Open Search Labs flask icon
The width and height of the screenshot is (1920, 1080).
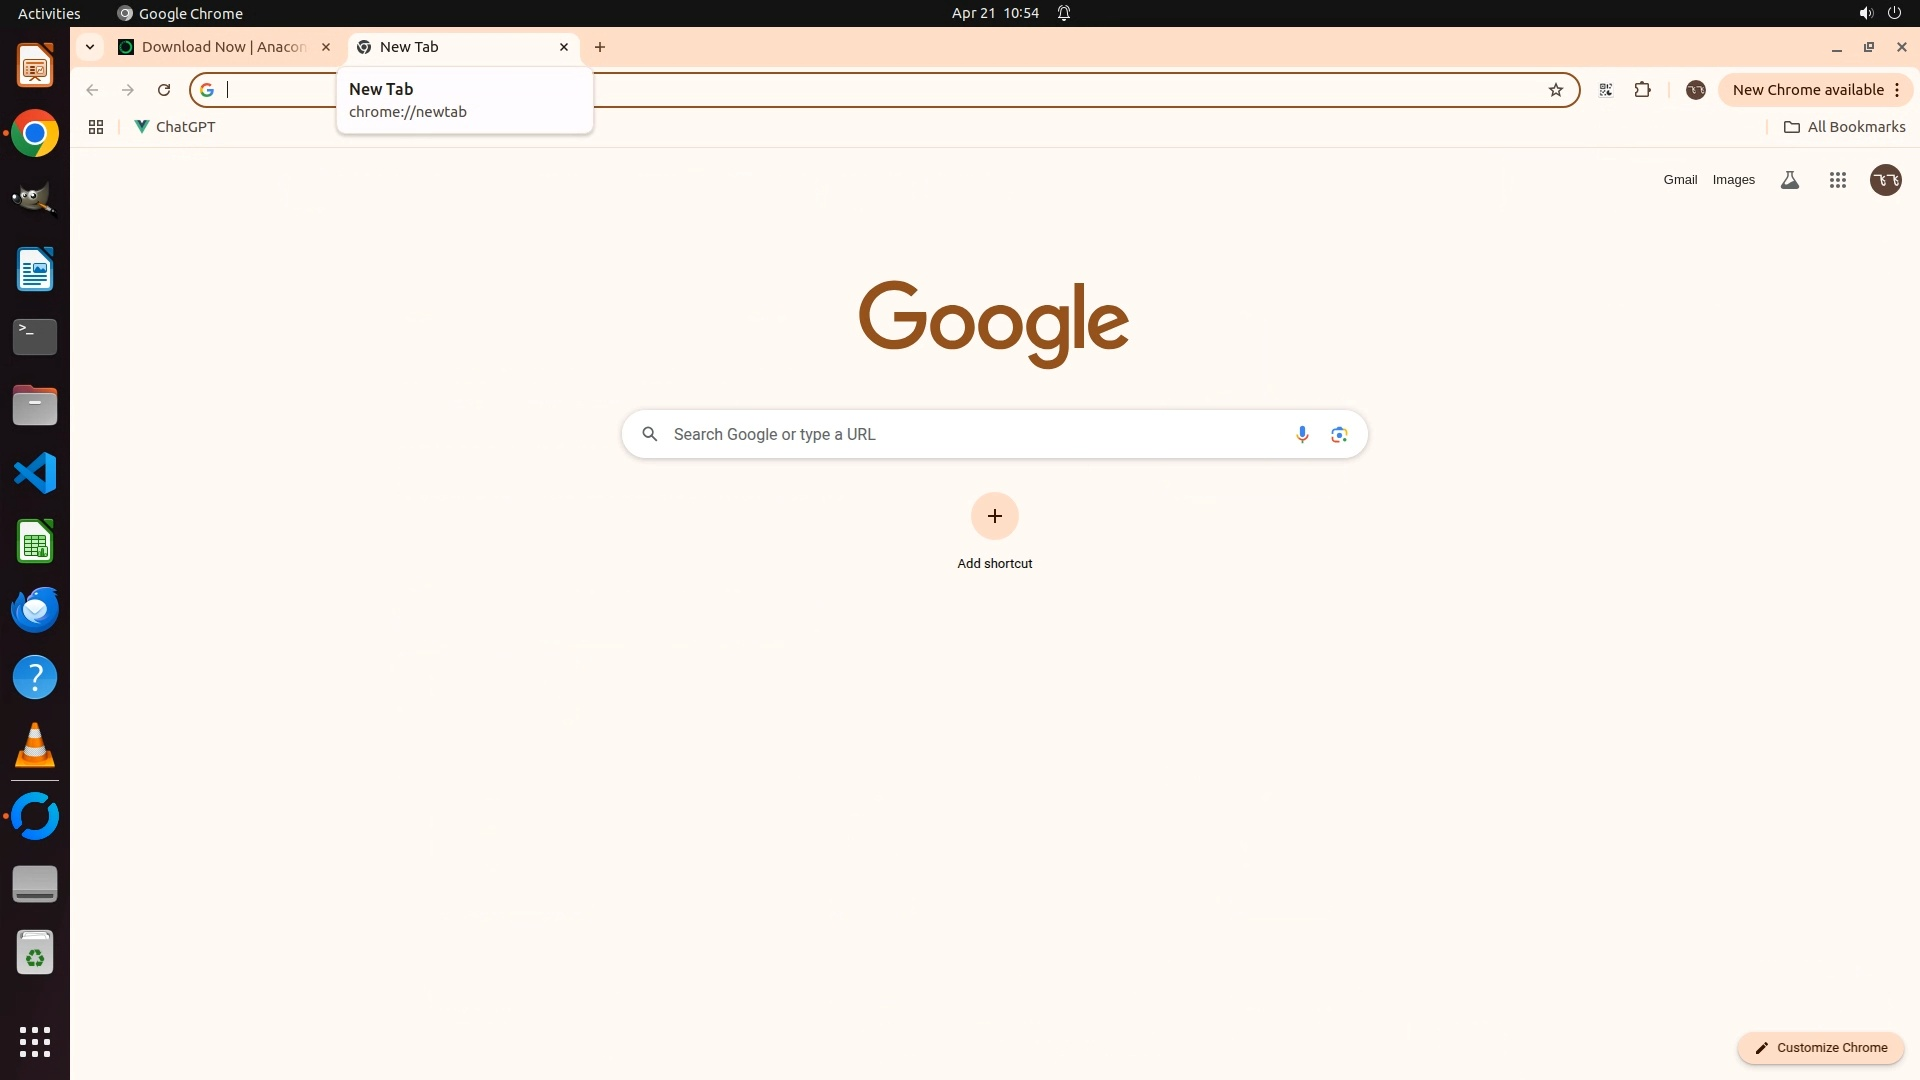point(1790,180)
